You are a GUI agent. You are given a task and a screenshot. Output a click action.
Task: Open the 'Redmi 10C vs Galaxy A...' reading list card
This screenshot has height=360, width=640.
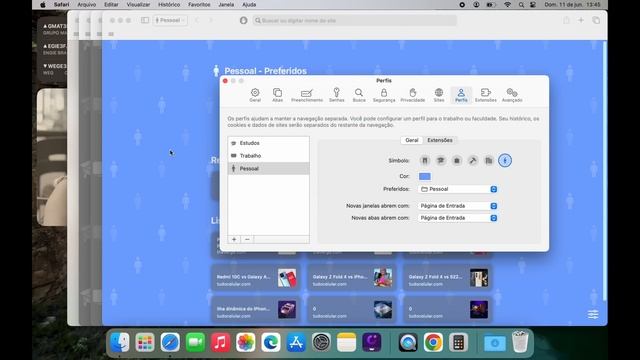tap(256, 278)
